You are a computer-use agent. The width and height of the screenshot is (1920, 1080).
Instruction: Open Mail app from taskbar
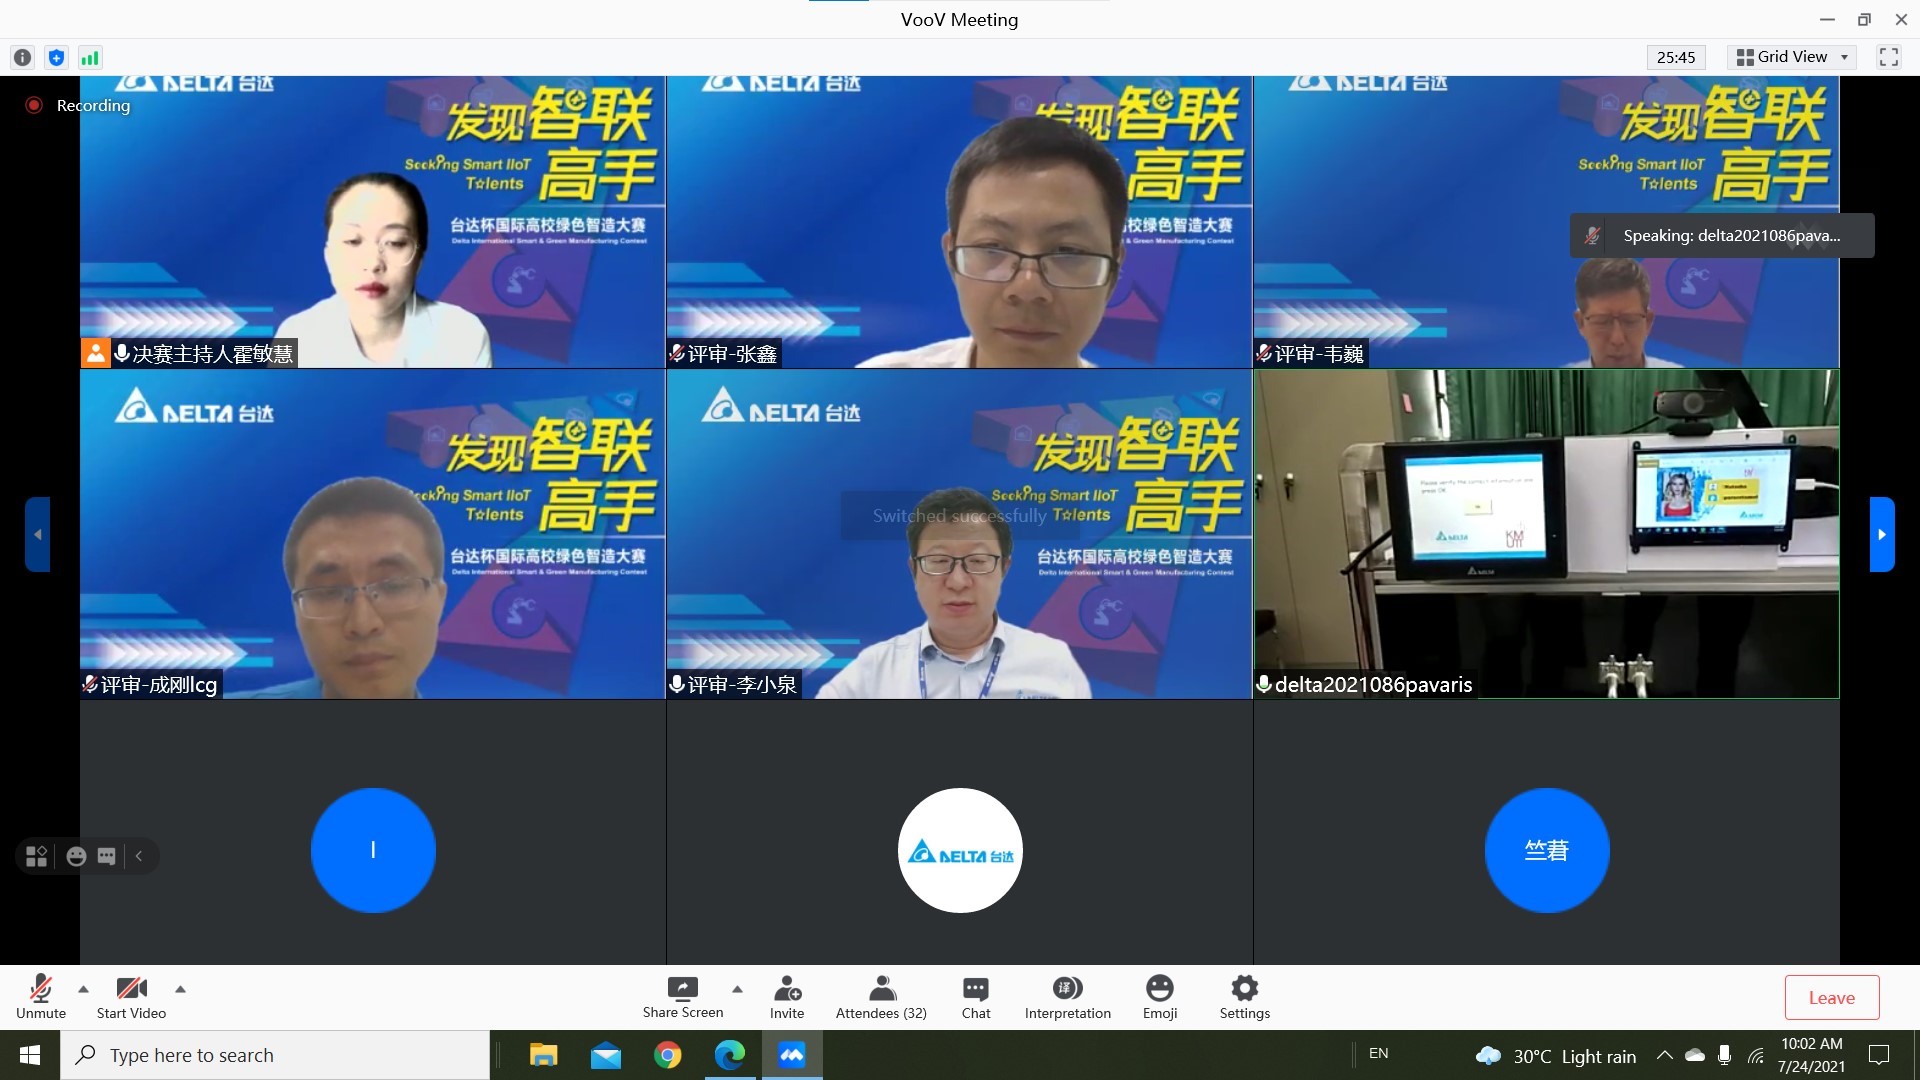(605, 1055)
